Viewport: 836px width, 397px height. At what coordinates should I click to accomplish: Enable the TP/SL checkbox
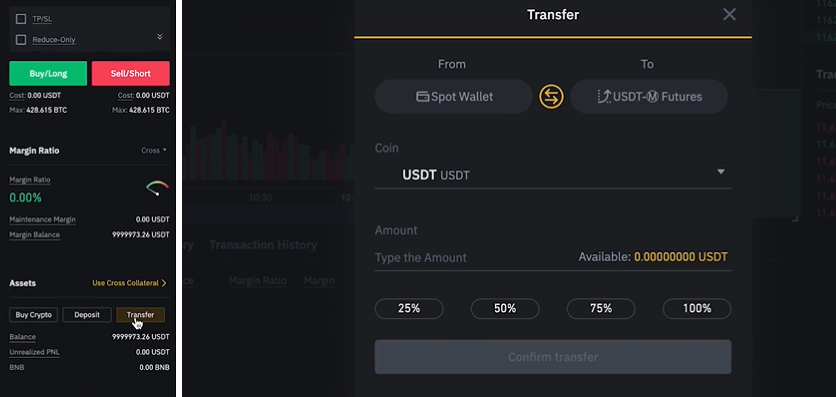coord(21,19)
